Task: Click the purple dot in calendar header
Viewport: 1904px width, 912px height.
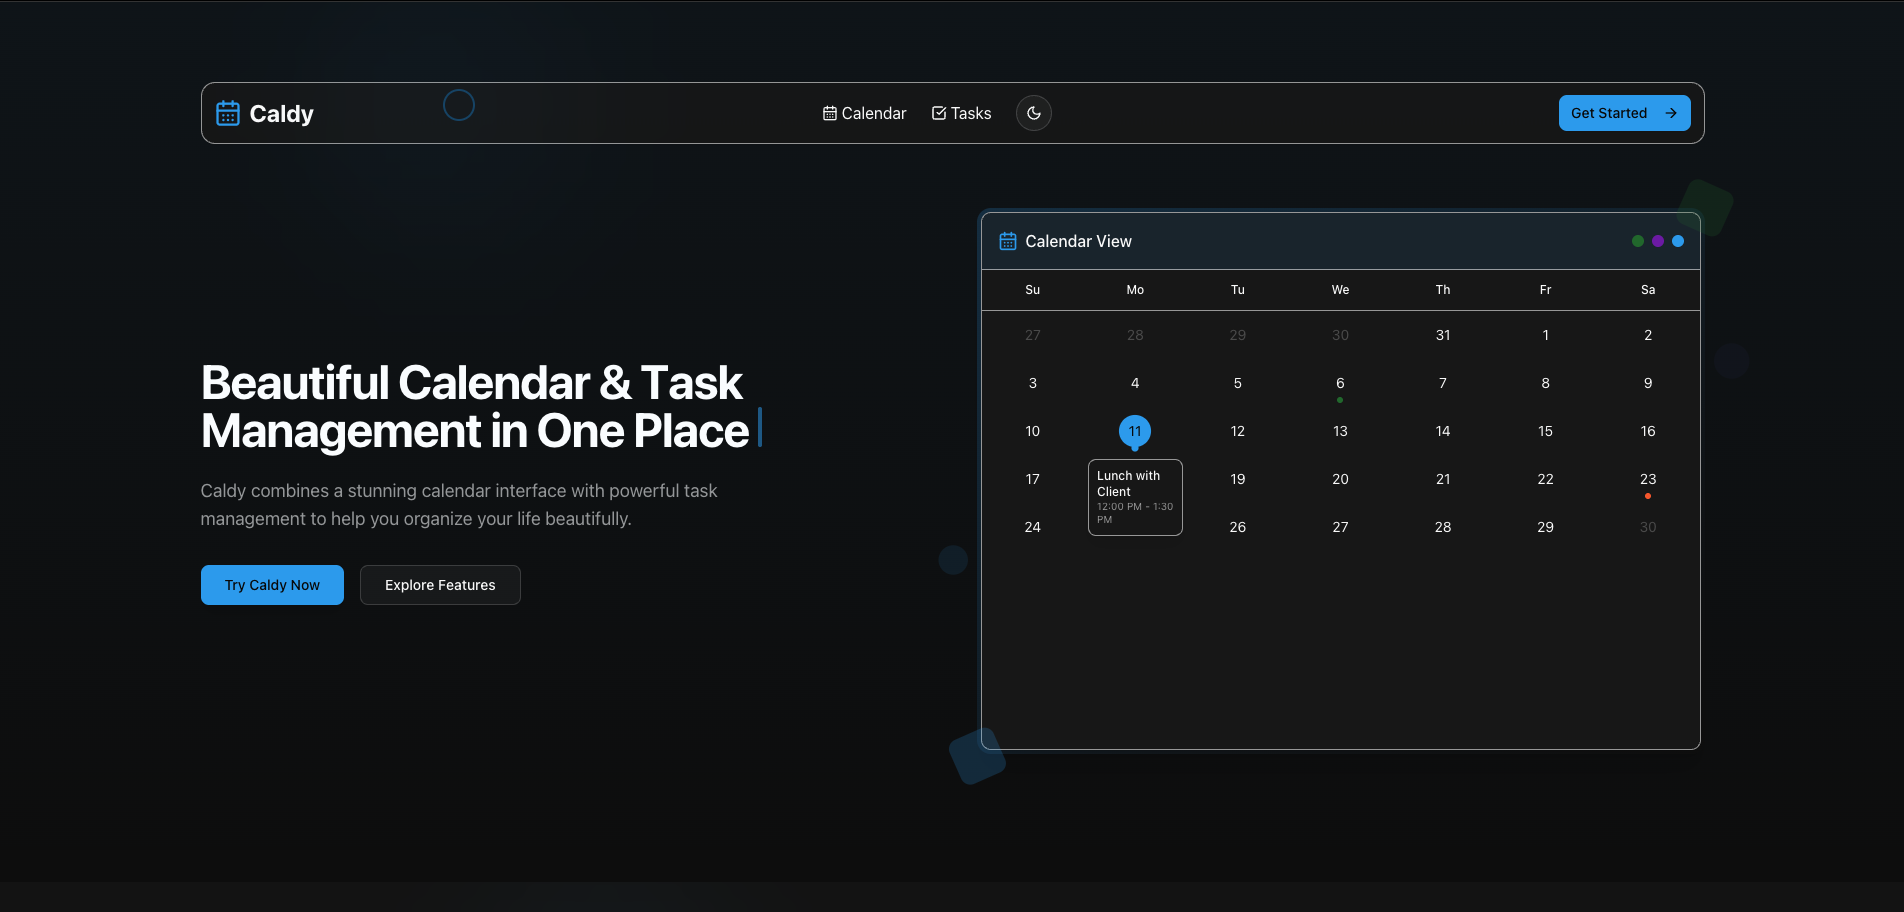Action: pyautogui.click(x=1657, y=241)
